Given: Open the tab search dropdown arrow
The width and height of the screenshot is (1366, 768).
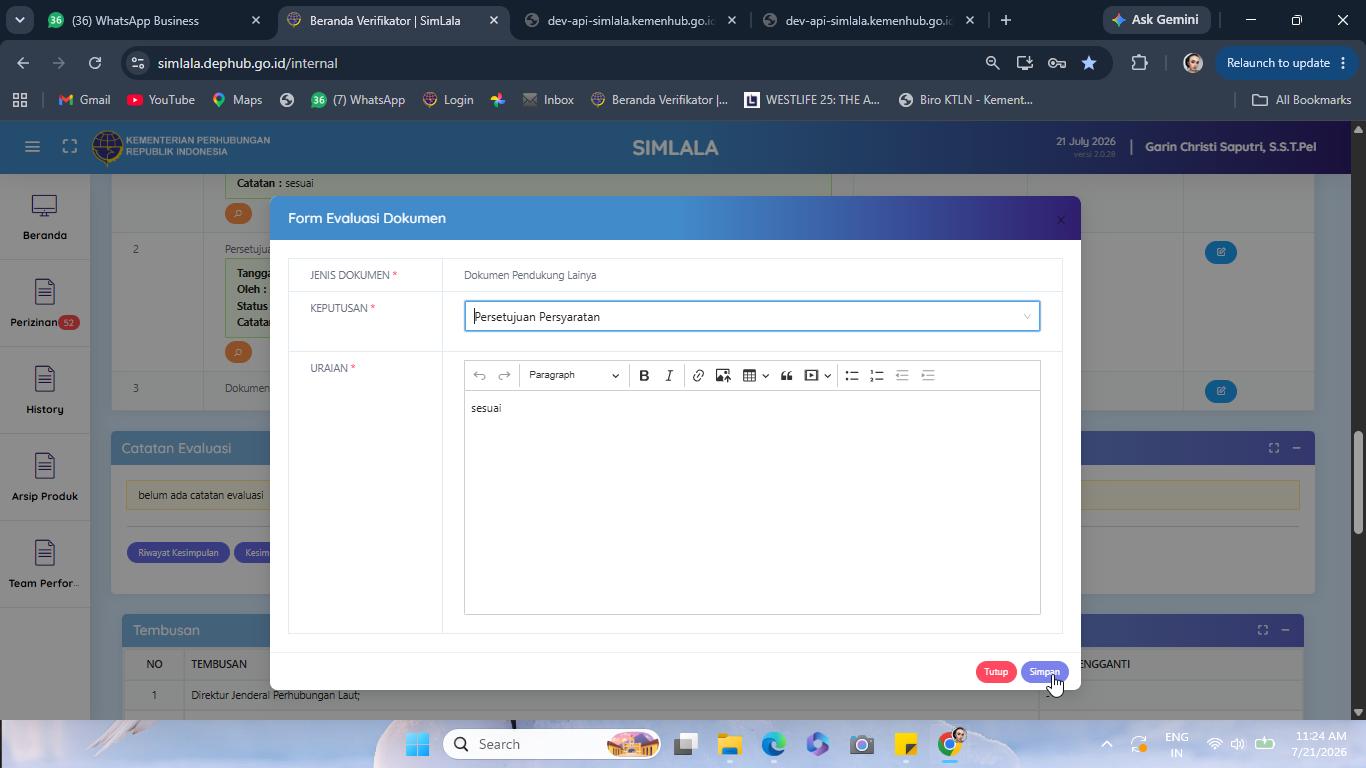Looking at the screenshot, I should 19,20.
